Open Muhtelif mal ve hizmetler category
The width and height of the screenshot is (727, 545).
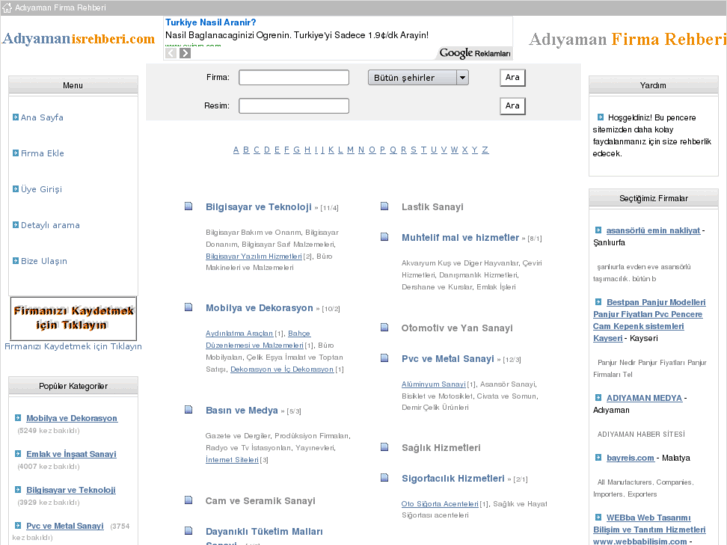click(460, 237)
